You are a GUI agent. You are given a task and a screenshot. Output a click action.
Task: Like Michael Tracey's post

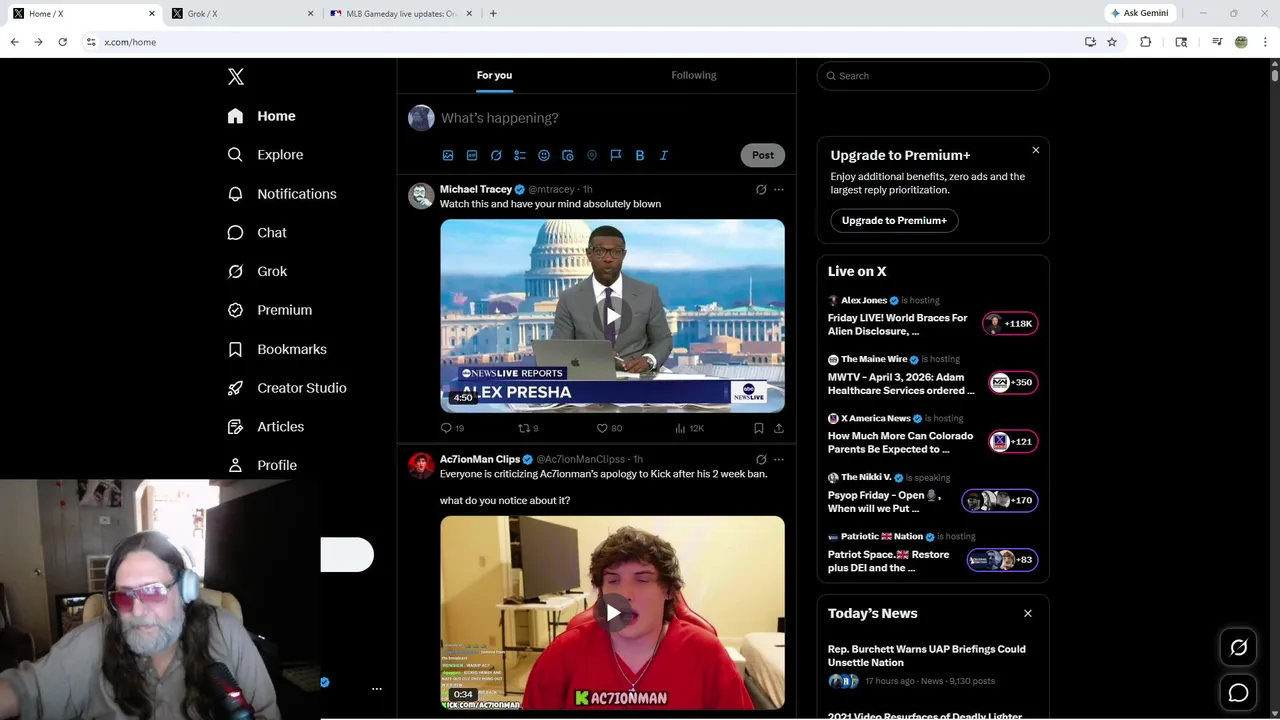pyautogui.click(x=609, y=428)
